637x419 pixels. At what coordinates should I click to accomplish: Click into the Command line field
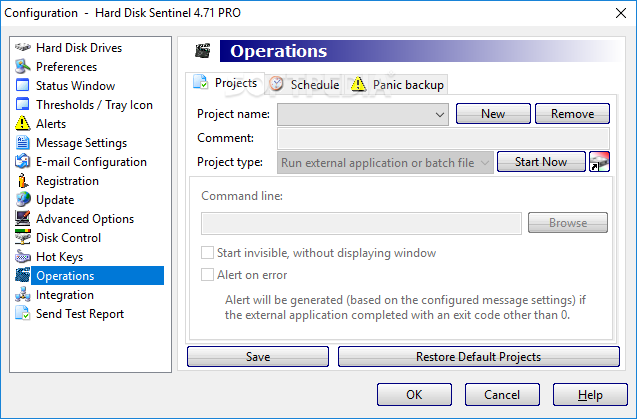pos(361,224)
